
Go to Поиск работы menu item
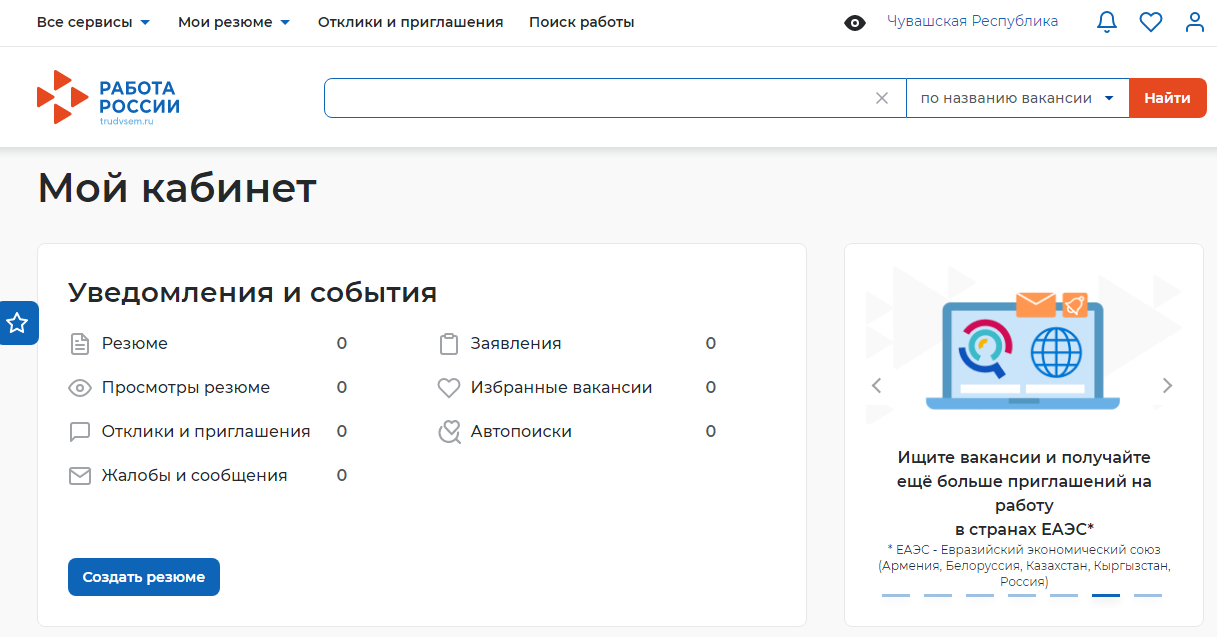pyautogui.click(x=581, y=22)
